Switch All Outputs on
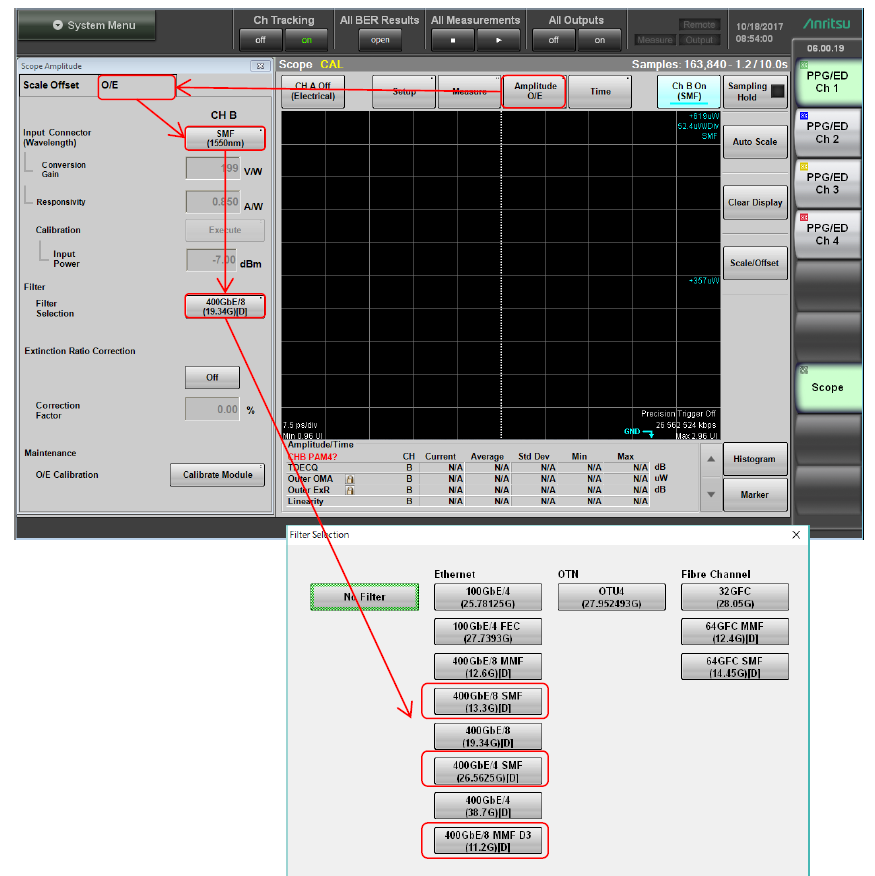 (x=600, y=40)
